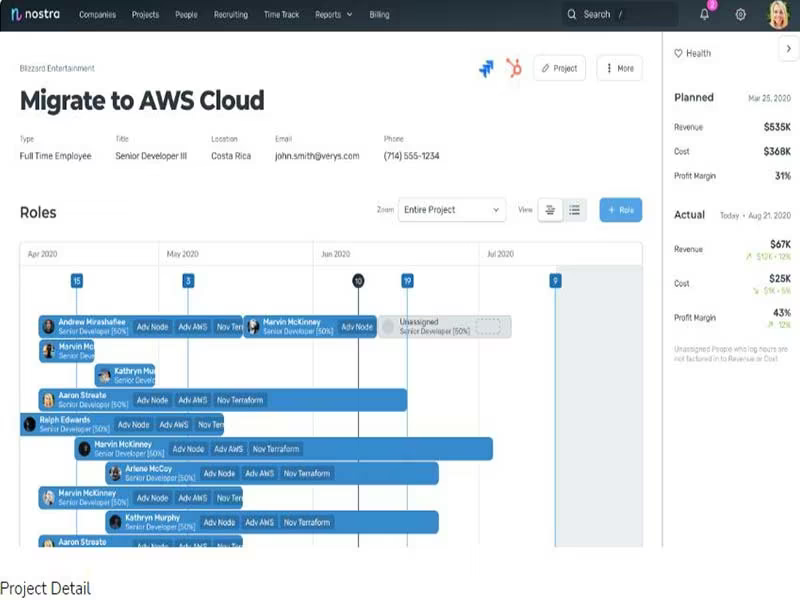Click the Jira integration icon
800x600 pixels.
pos(486,68)
